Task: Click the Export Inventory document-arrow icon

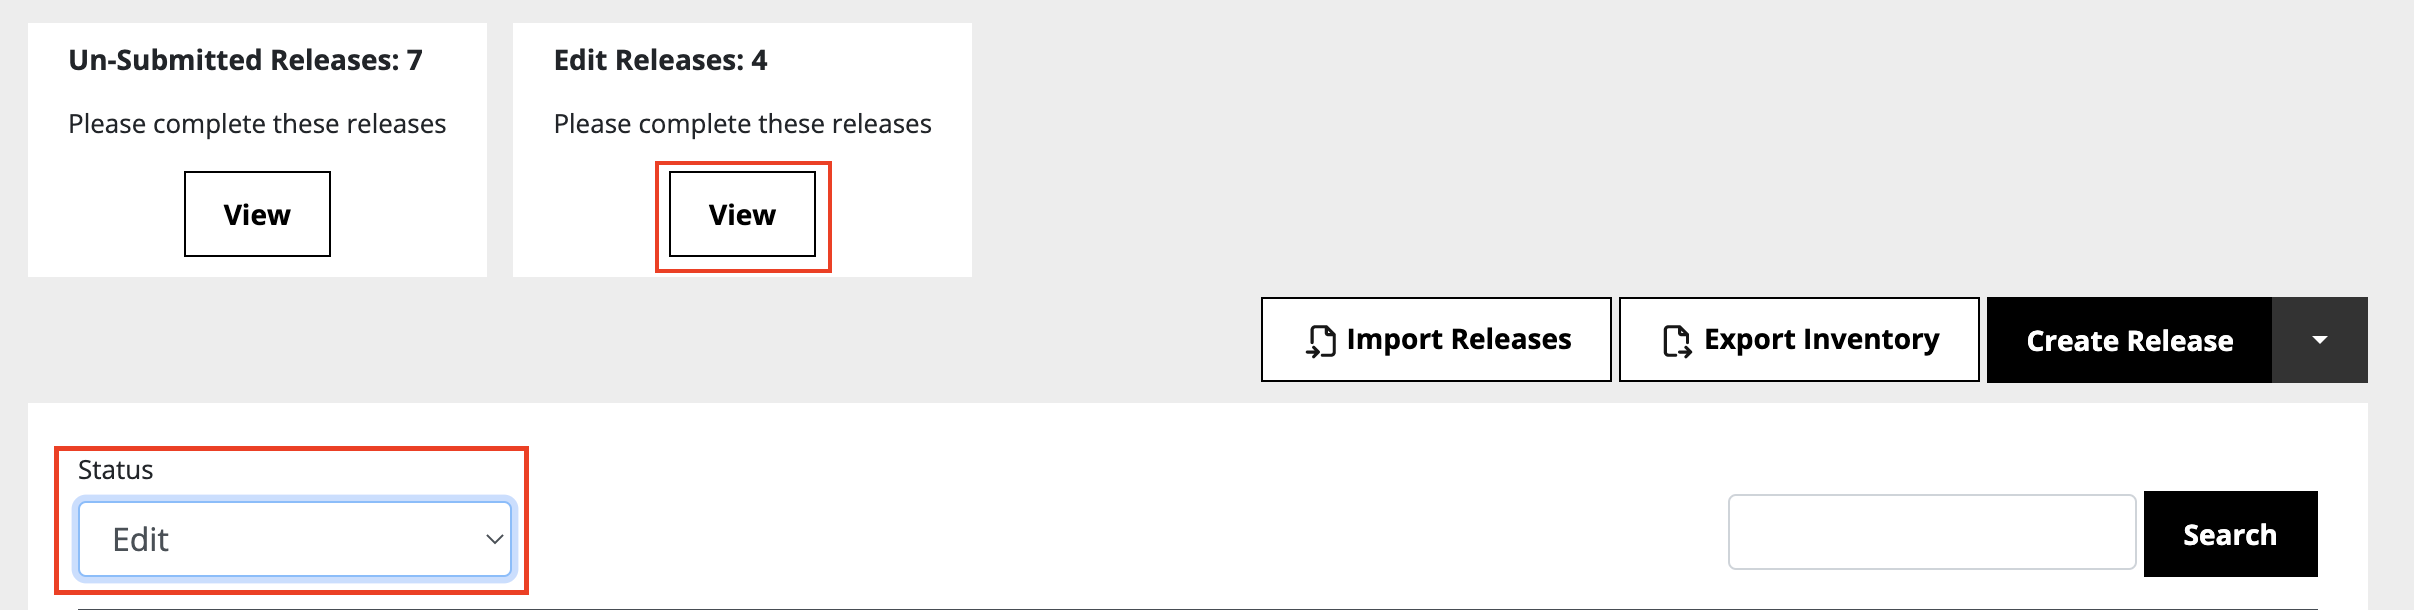Action: [1677, 341]
